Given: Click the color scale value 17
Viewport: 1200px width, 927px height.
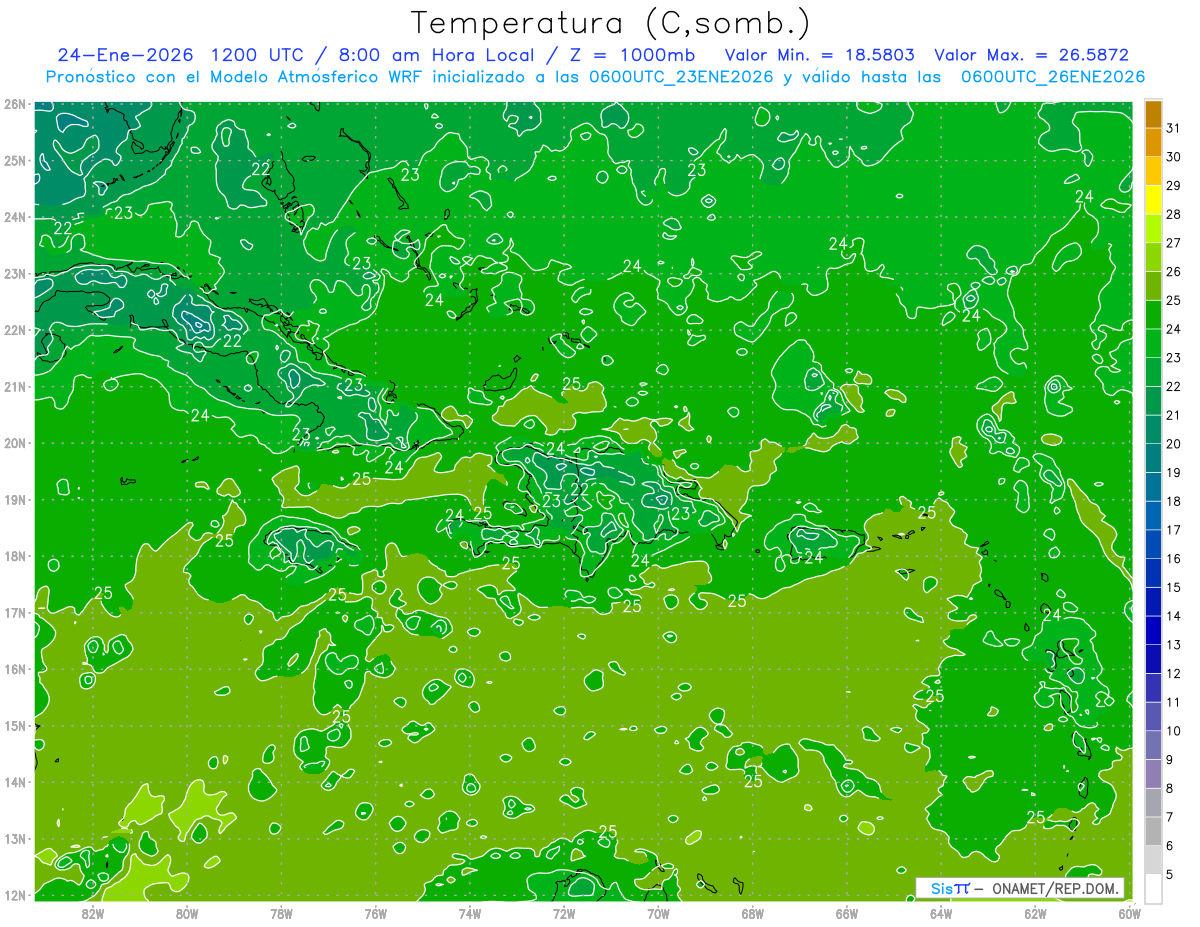Looking at the screenshot, I should click(x=1174, y=530).
